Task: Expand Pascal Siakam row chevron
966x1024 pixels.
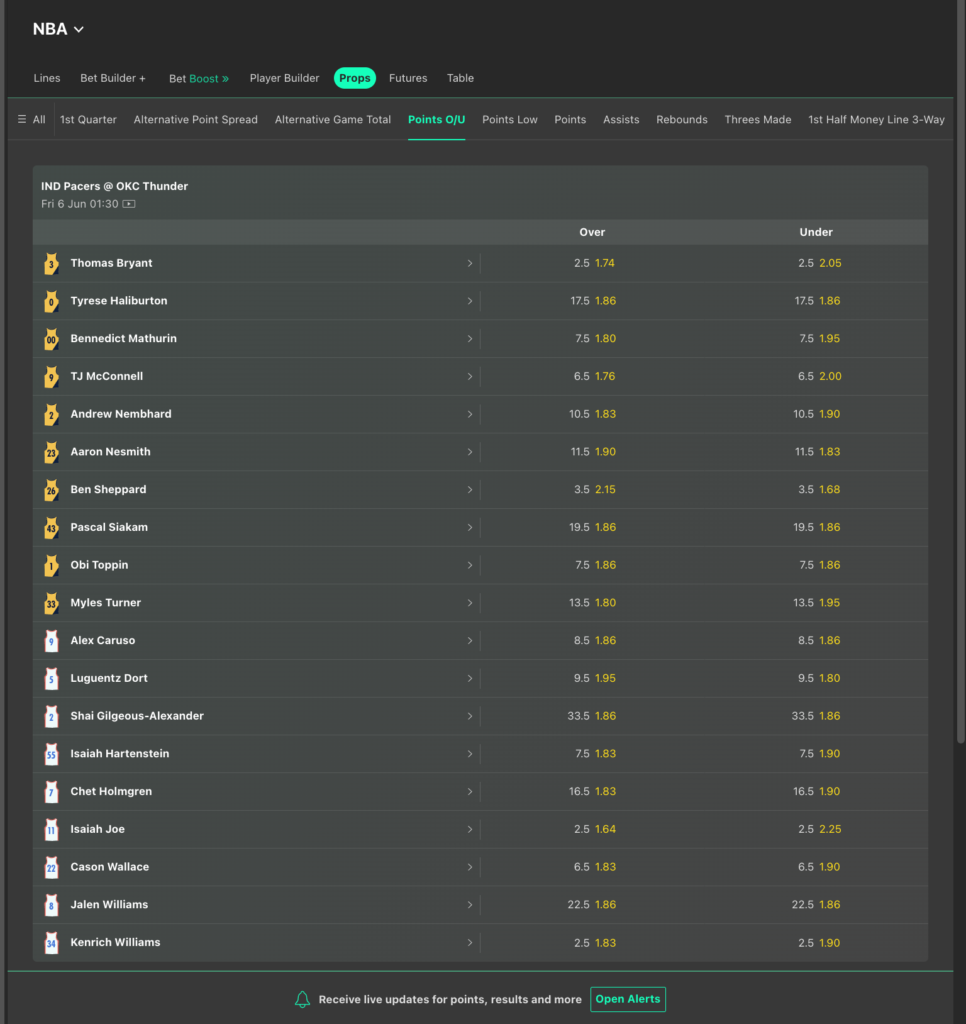Action: pyautogui.click(x=470, y=527)
